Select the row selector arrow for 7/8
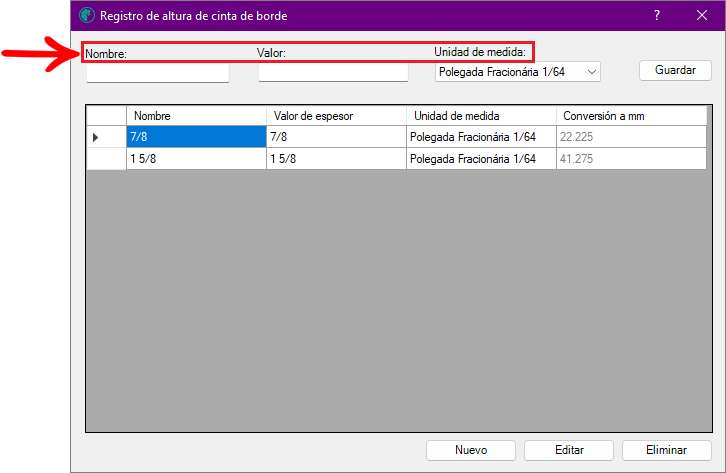This screenshot has width=726, height=473. click(106, 137)
